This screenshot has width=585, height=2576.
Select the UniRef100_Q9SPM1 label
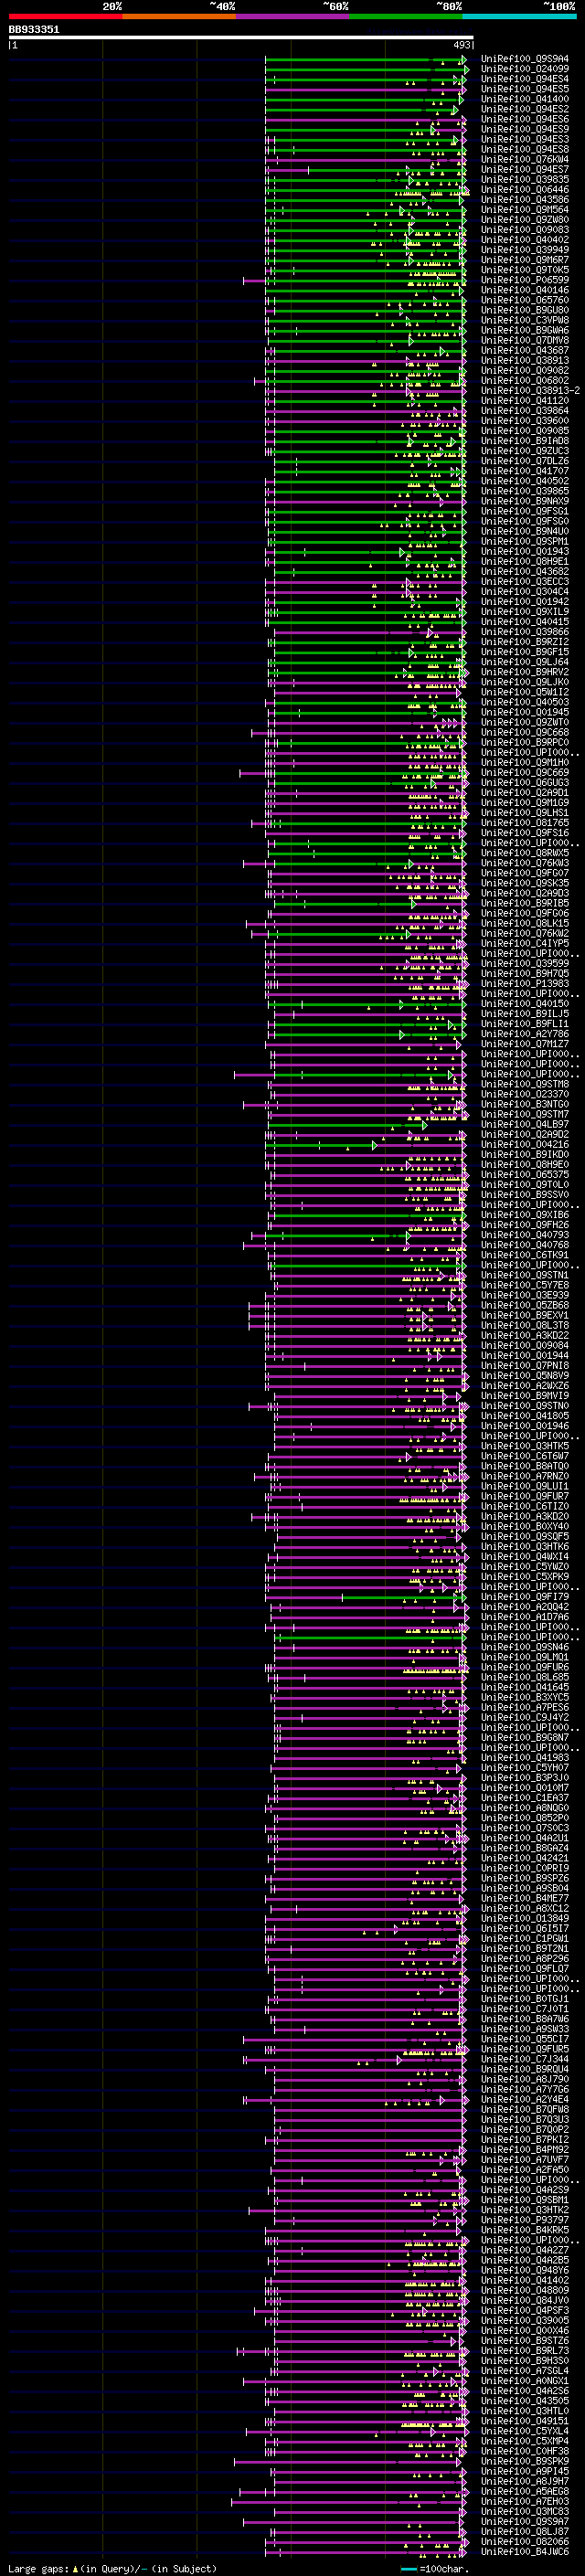525,541
